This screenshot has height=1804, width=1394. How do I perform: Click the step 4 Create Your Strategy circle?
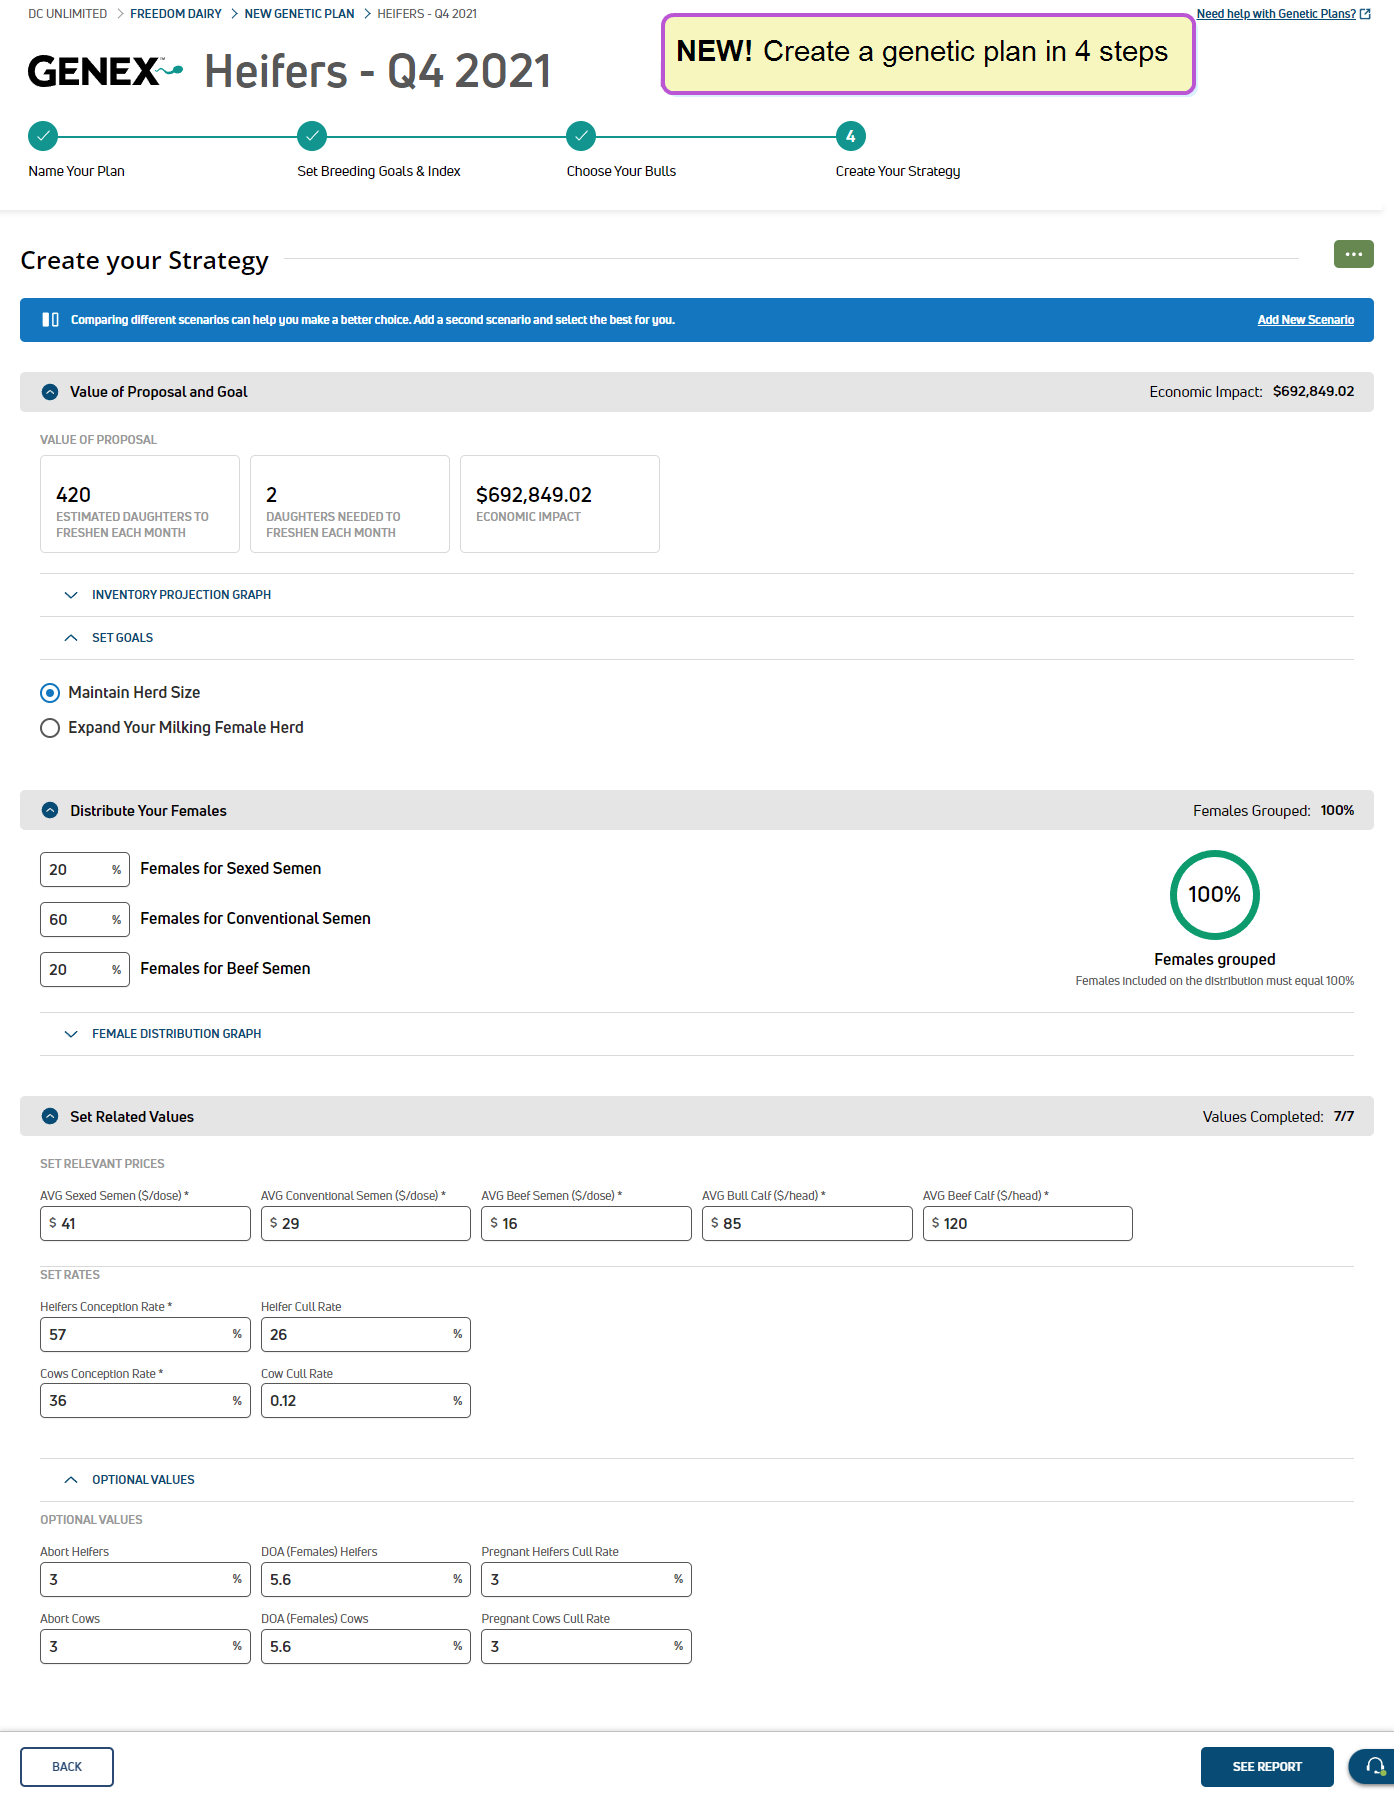850,136
